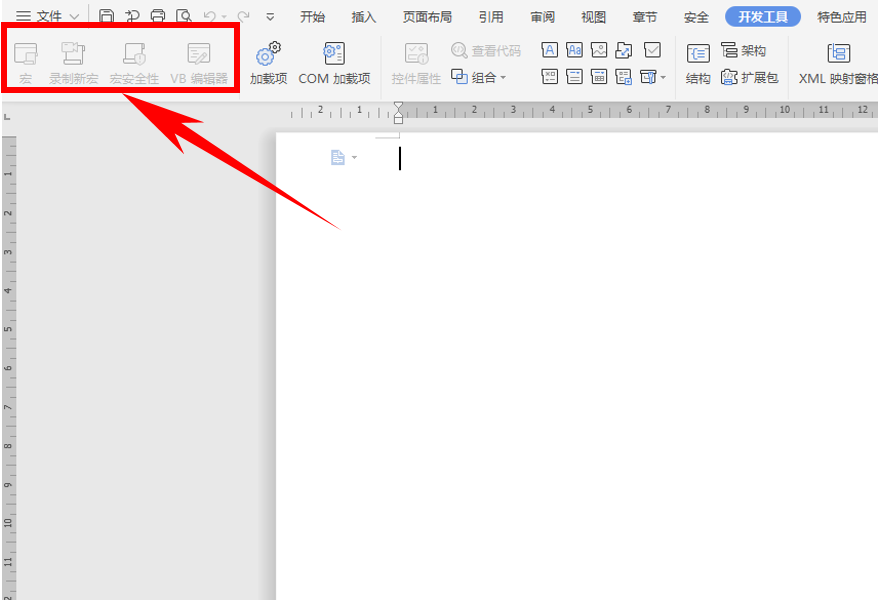880x602 pixels.
Task: Click 控件属性 control properties
Action: coord(416,63)
